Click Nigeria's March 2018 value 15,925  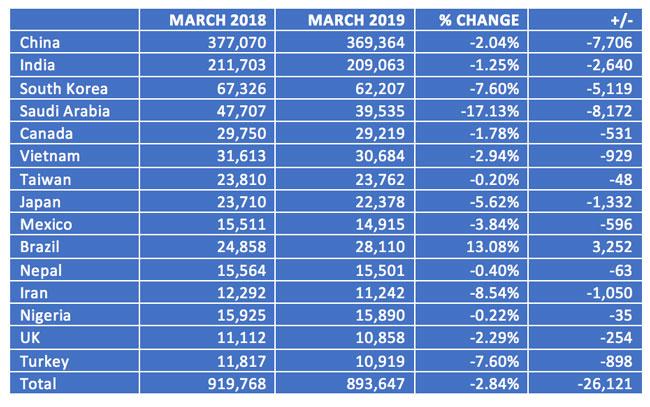(207, 315)
